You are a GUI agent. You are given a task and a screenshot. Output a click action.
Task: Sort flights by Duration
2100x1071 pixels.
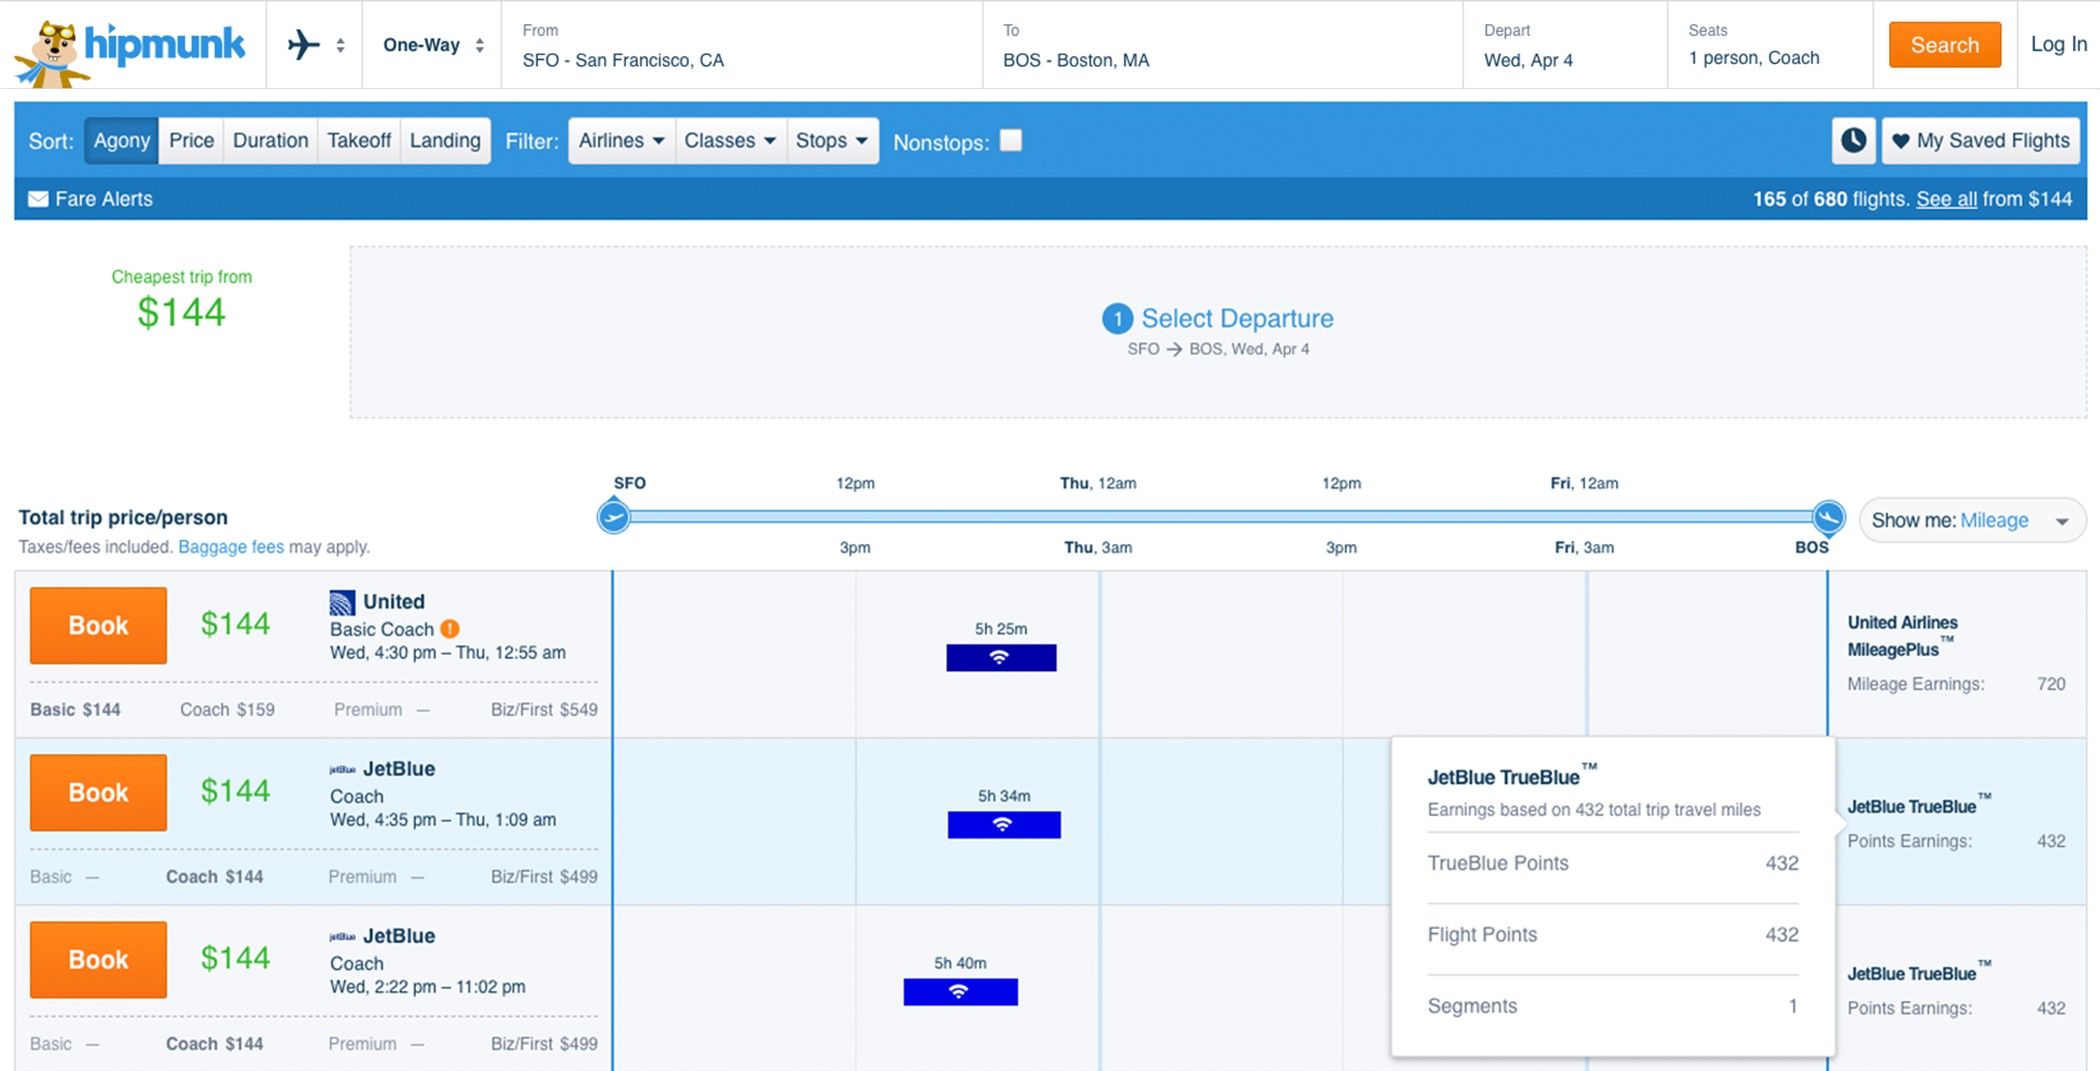click(270, 141)
